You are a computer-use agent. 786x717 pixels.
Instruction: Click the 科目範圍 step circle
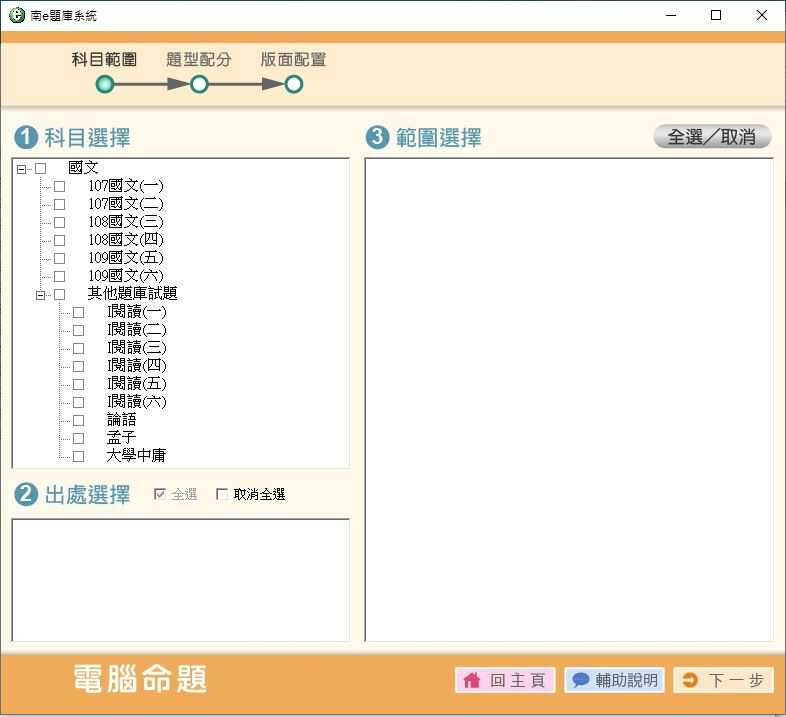tap(105, 84)
